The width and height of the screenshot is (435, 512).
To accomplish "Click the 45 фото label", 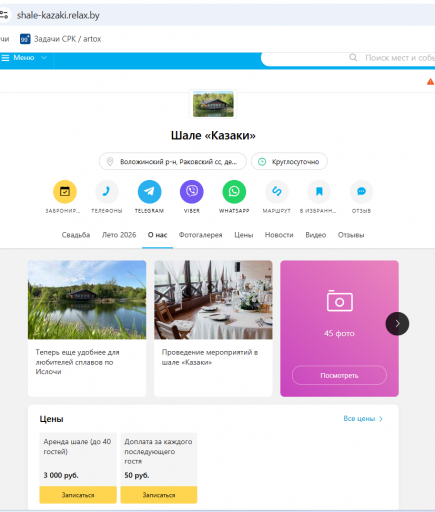I will (x=339, y=333).
